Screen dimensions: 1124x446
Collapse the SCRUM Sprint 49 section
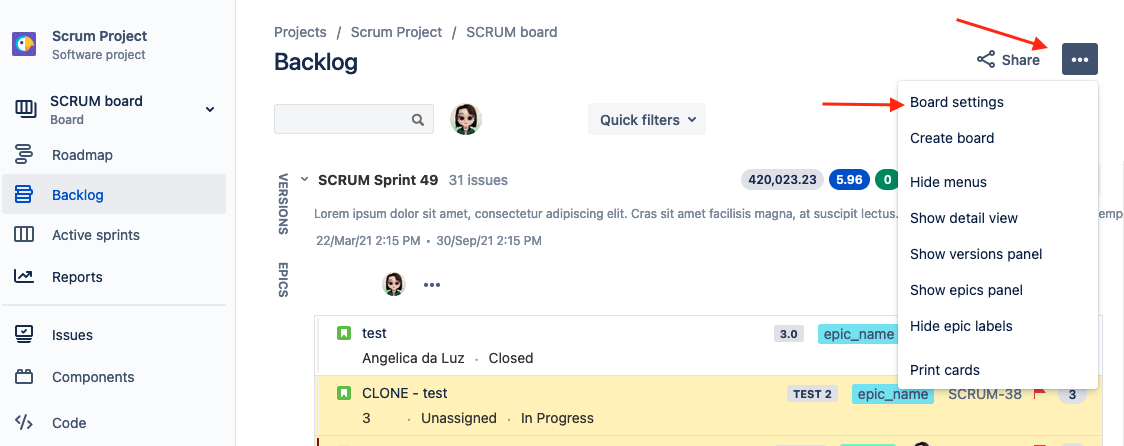[x=304, y=180]
